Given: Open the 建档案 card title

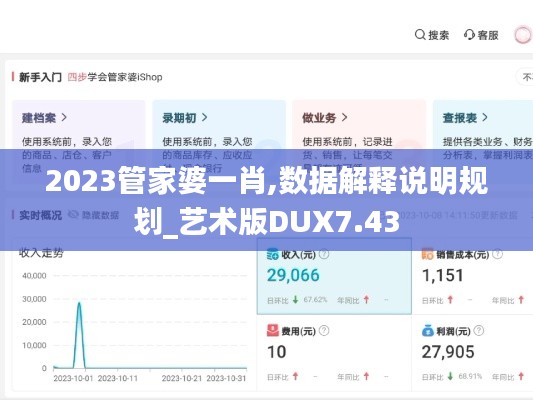Looking at the screenshot, I should coord(39,118).
